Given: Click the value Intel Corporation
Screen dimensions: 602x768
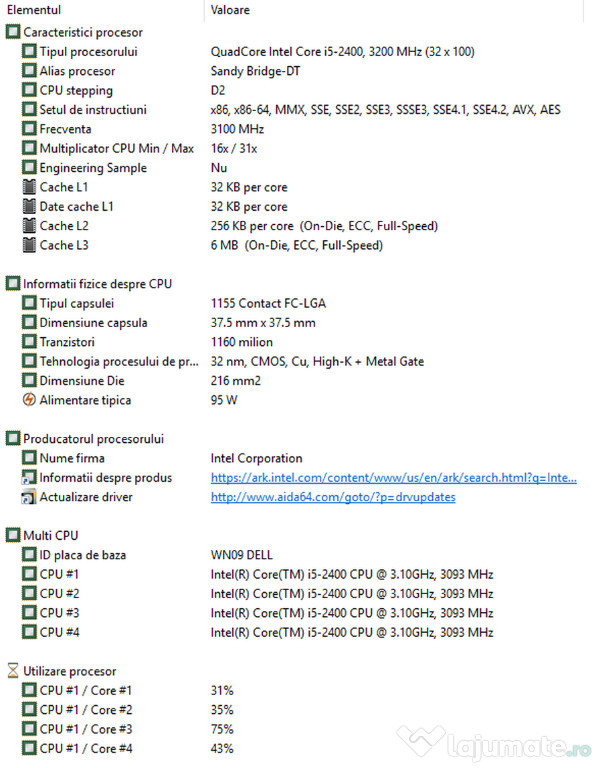Looking at the screenshot, I should coord(256,458).
